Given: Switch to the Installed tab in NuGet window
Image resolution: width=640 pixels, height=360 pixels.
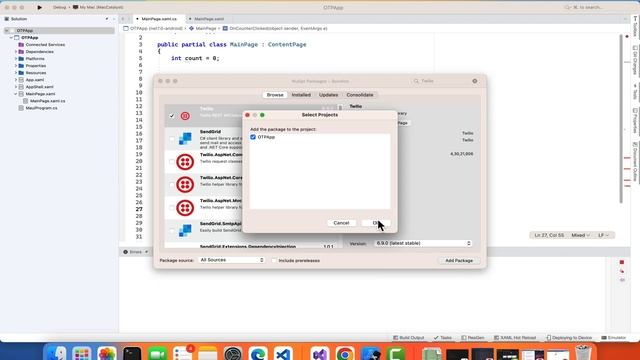Looking at the screenshot, I should click(x=301, y=95).
